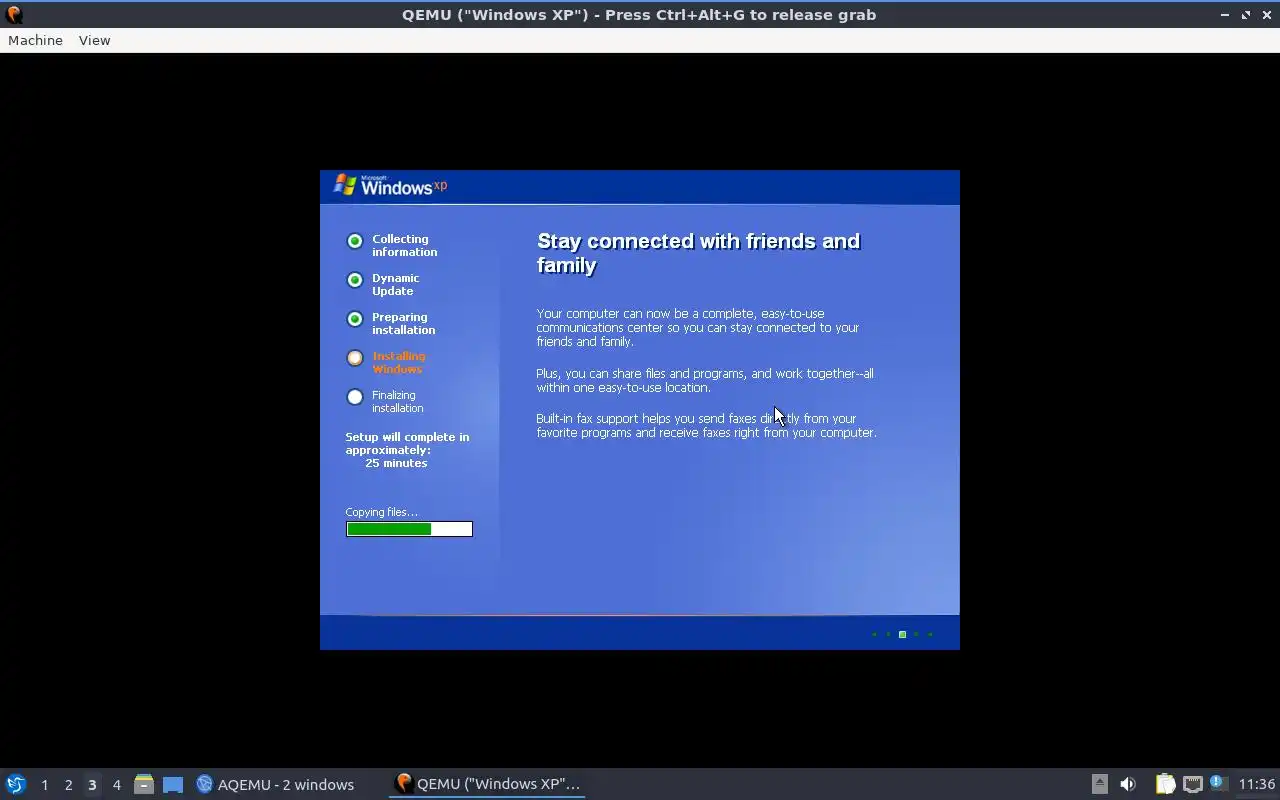Click 'Stay connected with friends and family' heading
This screenshot has height=800, width=1280.
coord(698,253)
